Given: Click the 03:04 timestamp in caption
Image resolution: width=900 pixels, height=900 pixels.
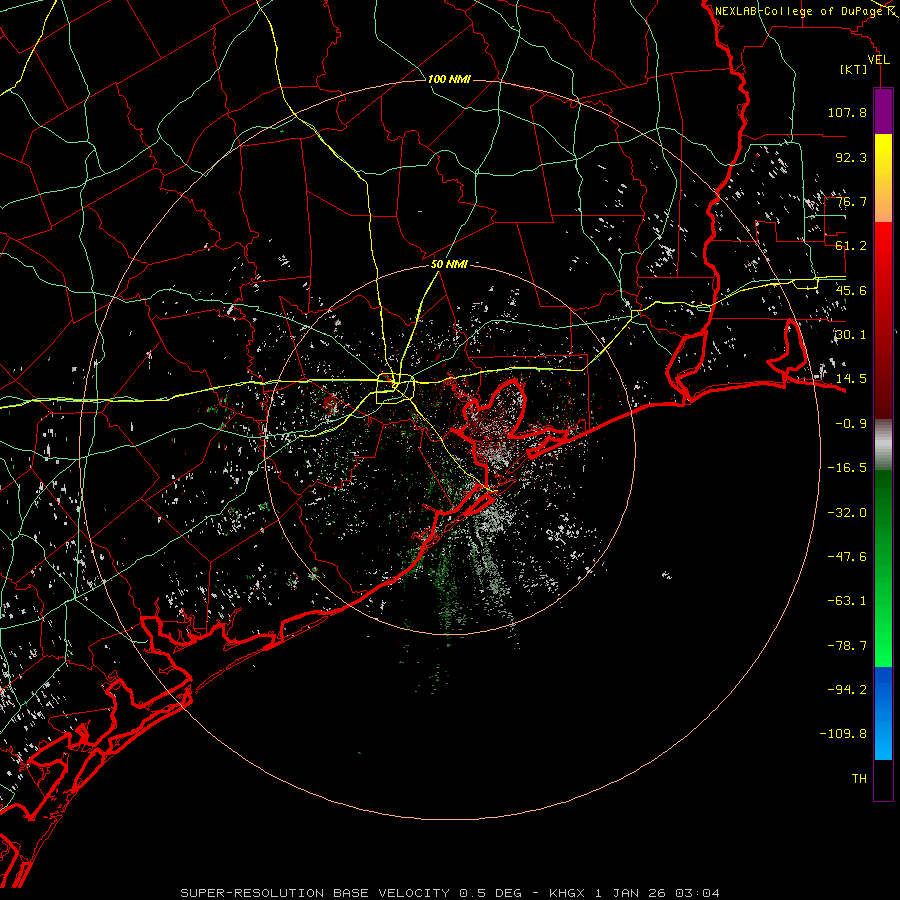Looking at the screenshot, I should [x=697, y=893].
